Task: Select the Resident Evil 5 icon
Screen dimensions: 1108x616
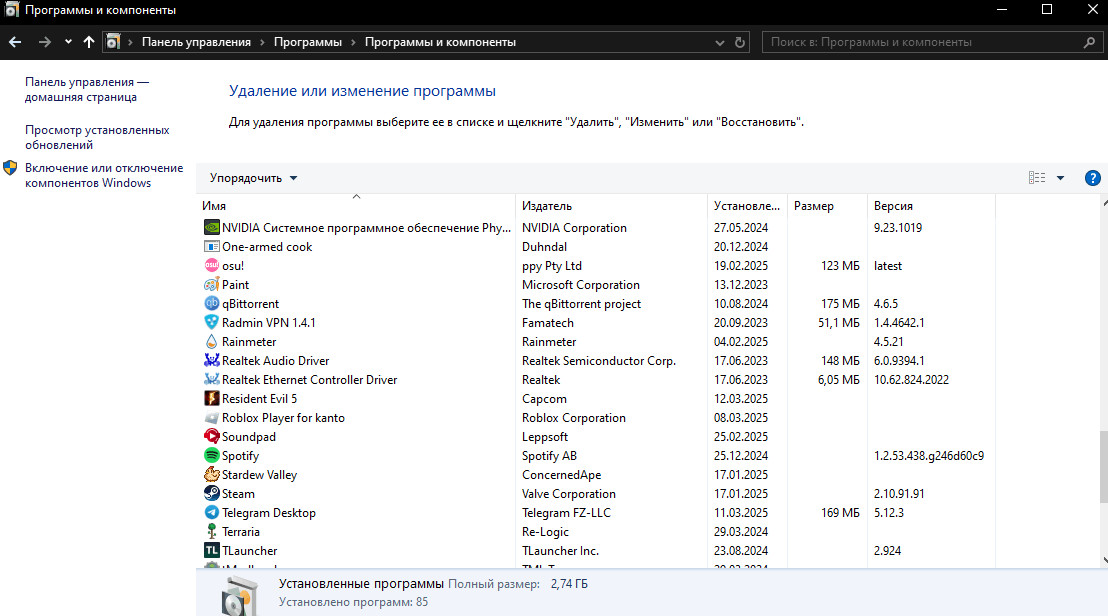Action: (x=211, y=398)
